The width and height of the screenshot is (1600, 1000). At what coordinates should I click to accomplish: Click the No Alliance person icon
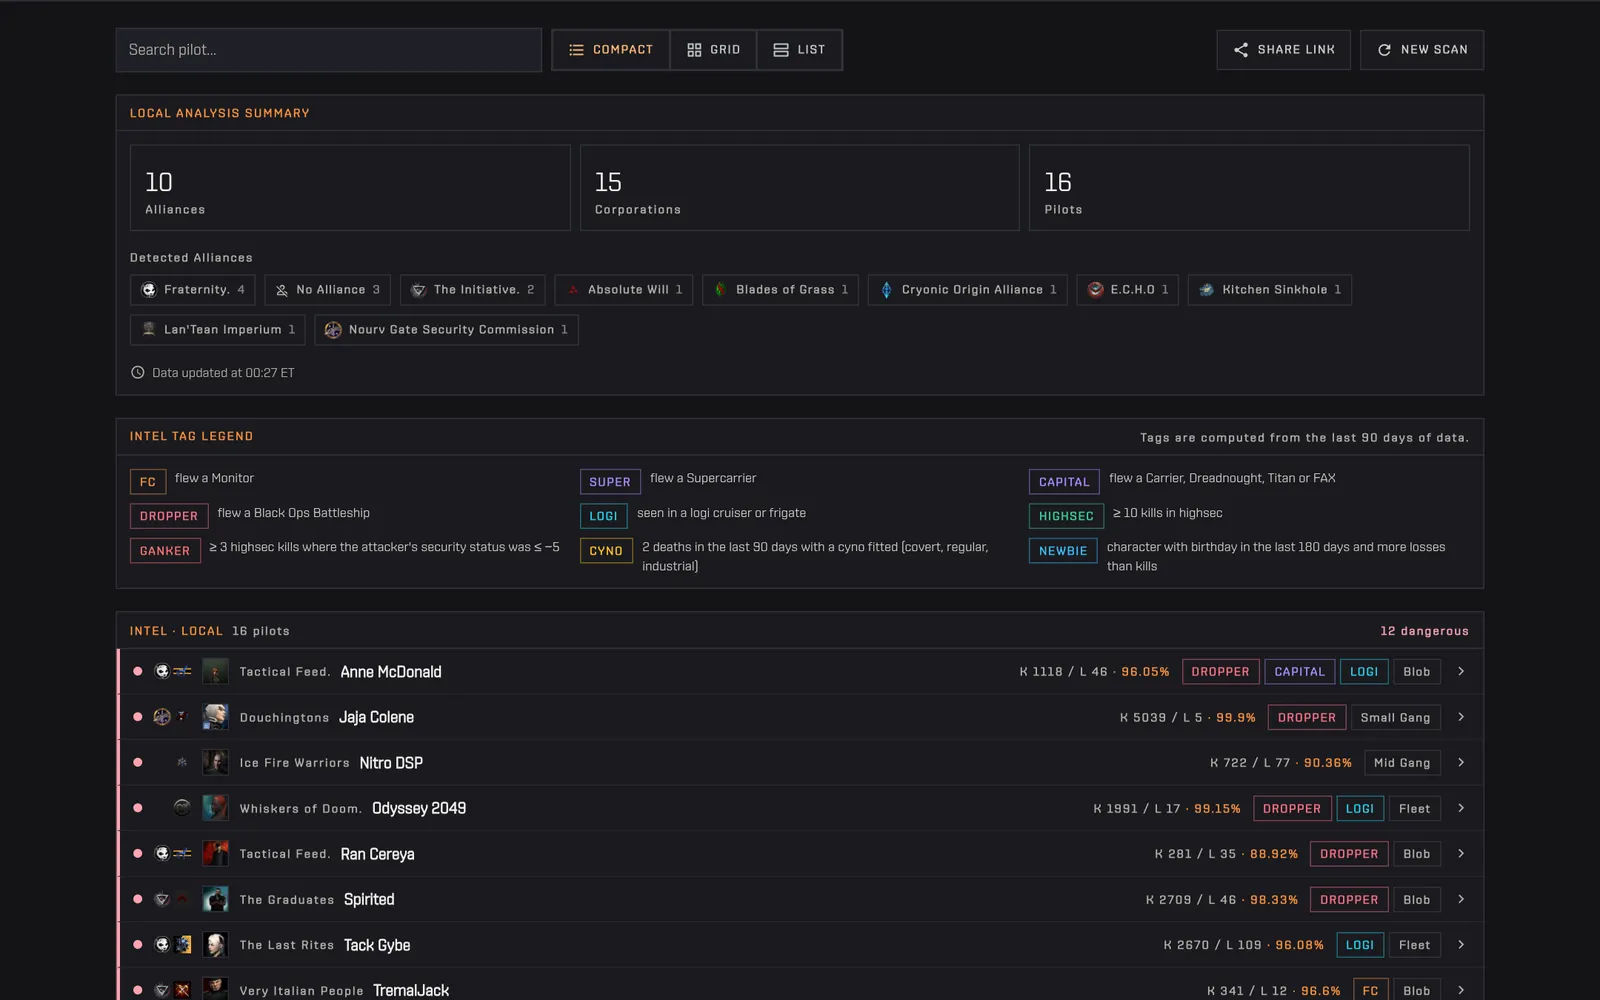pos(281,290)
